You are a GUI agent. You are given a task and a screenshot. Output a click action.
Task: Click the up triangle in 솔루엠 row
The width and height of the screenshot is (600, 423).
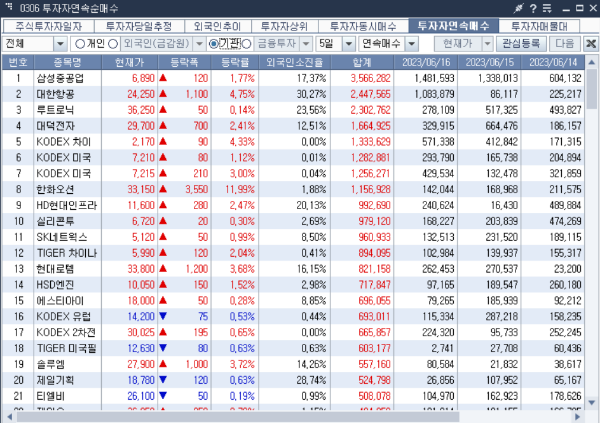pyautogui.click(x=163, y=364)
